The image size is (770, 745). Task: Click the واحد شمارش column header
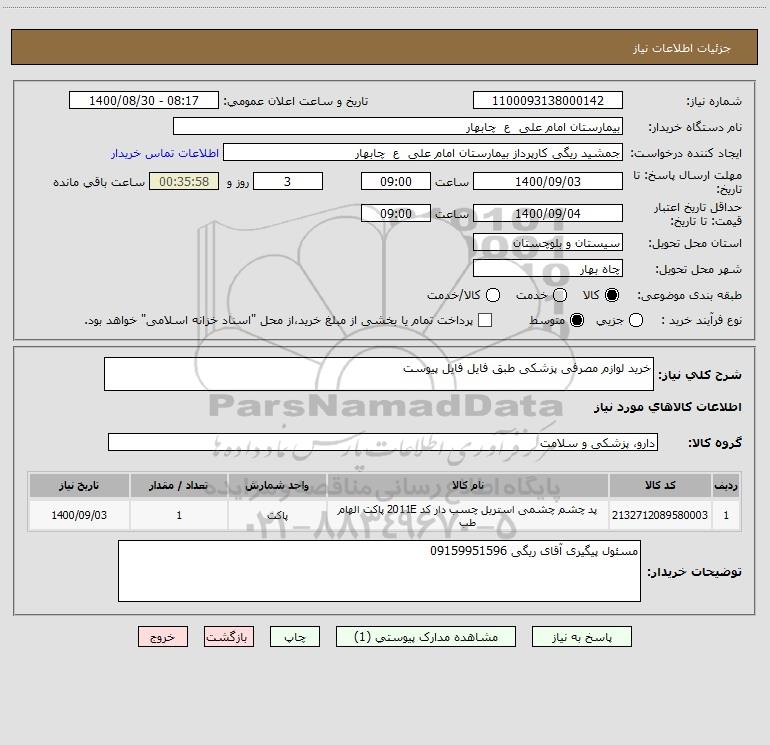(277, 485)
